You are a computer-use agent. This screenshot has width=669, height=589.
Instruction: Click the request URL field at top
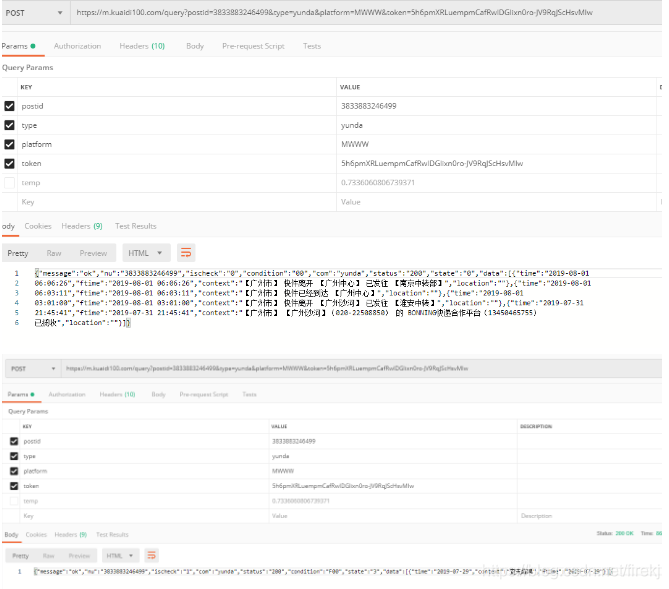tap(366, 13)
